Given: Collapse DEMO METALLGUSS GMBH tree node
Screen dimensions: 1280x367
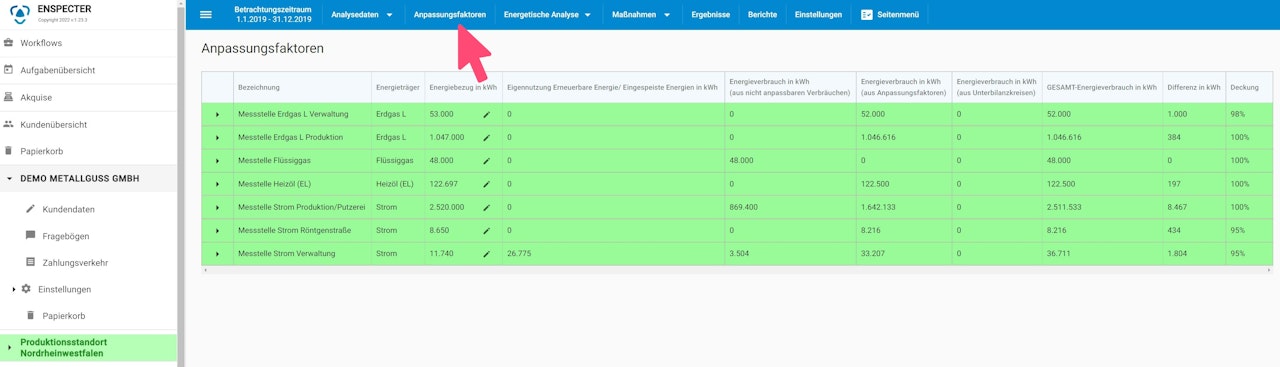Looking at the screenshot, I should [9, 179].
